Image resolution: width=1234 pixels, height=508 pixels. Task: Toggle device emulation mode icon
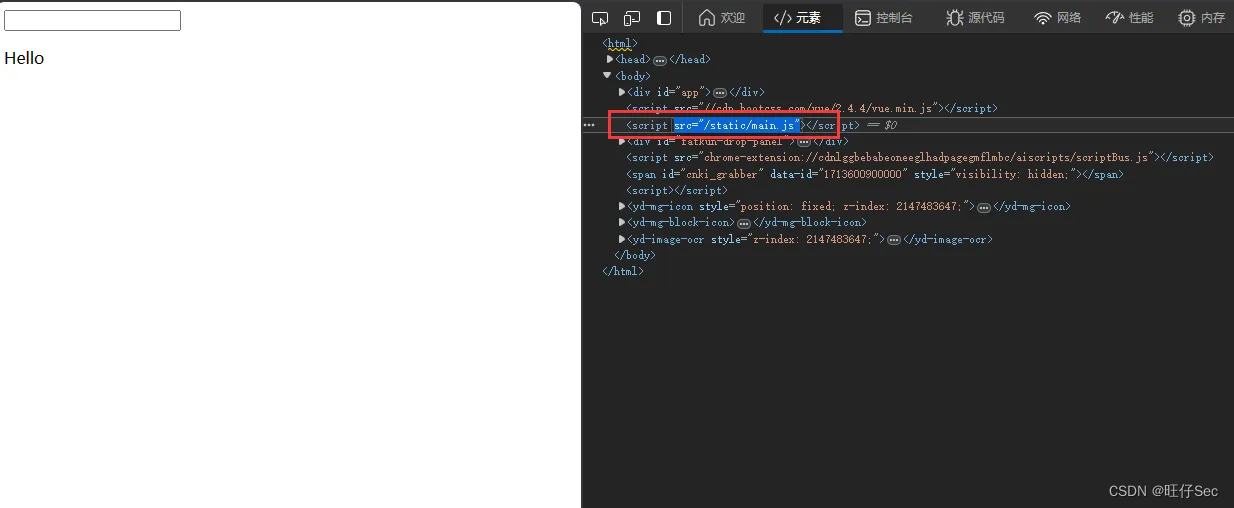[x=632, y=18]
